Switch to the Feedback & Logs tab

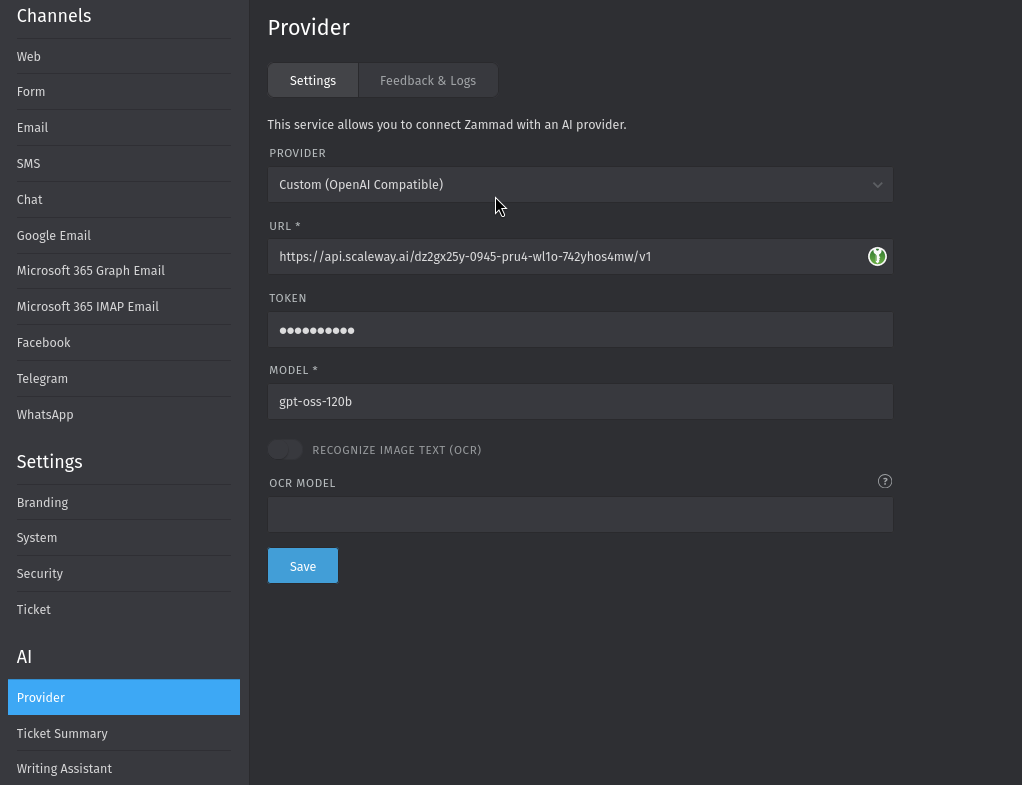click(x=427, y=80)
